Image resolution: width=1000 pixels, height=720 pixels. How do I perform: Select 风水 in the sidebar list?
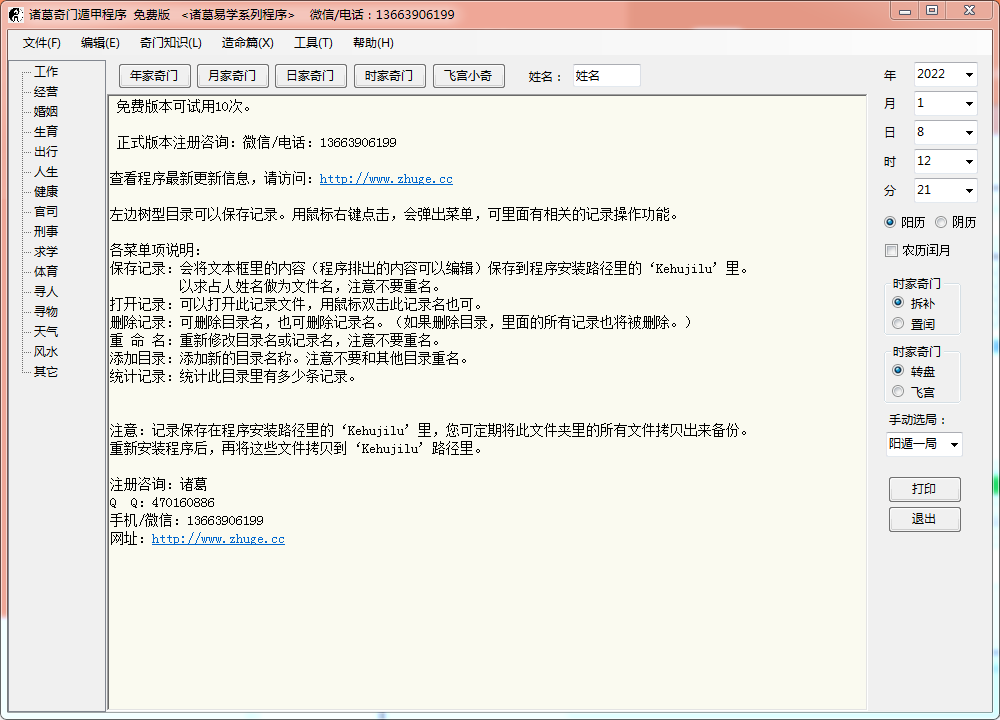[x=46, y=351]
